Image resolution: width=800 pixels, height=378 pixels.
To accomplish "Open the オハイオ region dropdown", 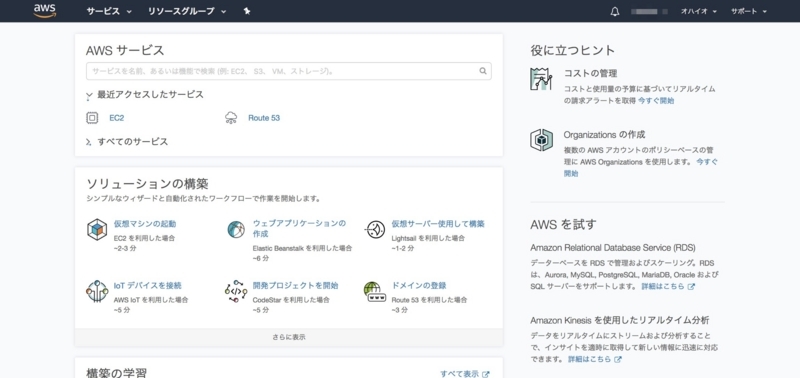I will point(698,11).
